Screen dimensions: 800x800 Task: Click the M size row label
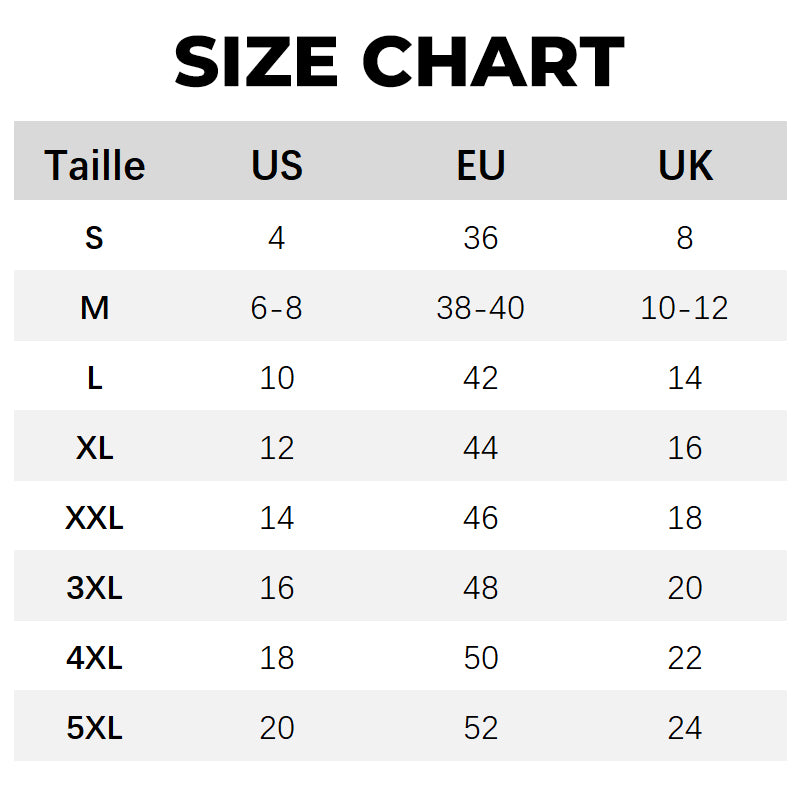click(x=95, y=308)
